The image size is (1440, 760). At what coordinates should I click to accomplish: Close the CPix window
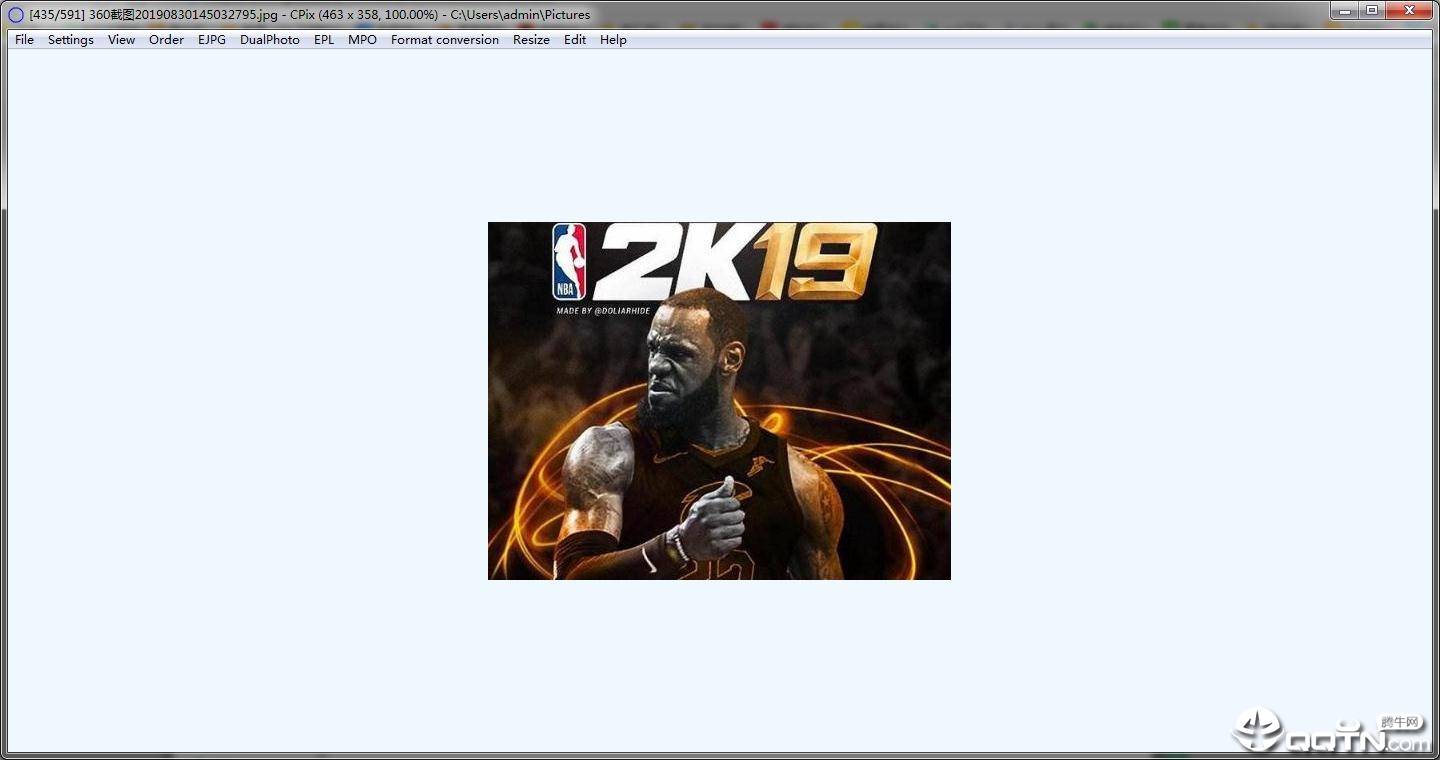[x=1410, y=10]
